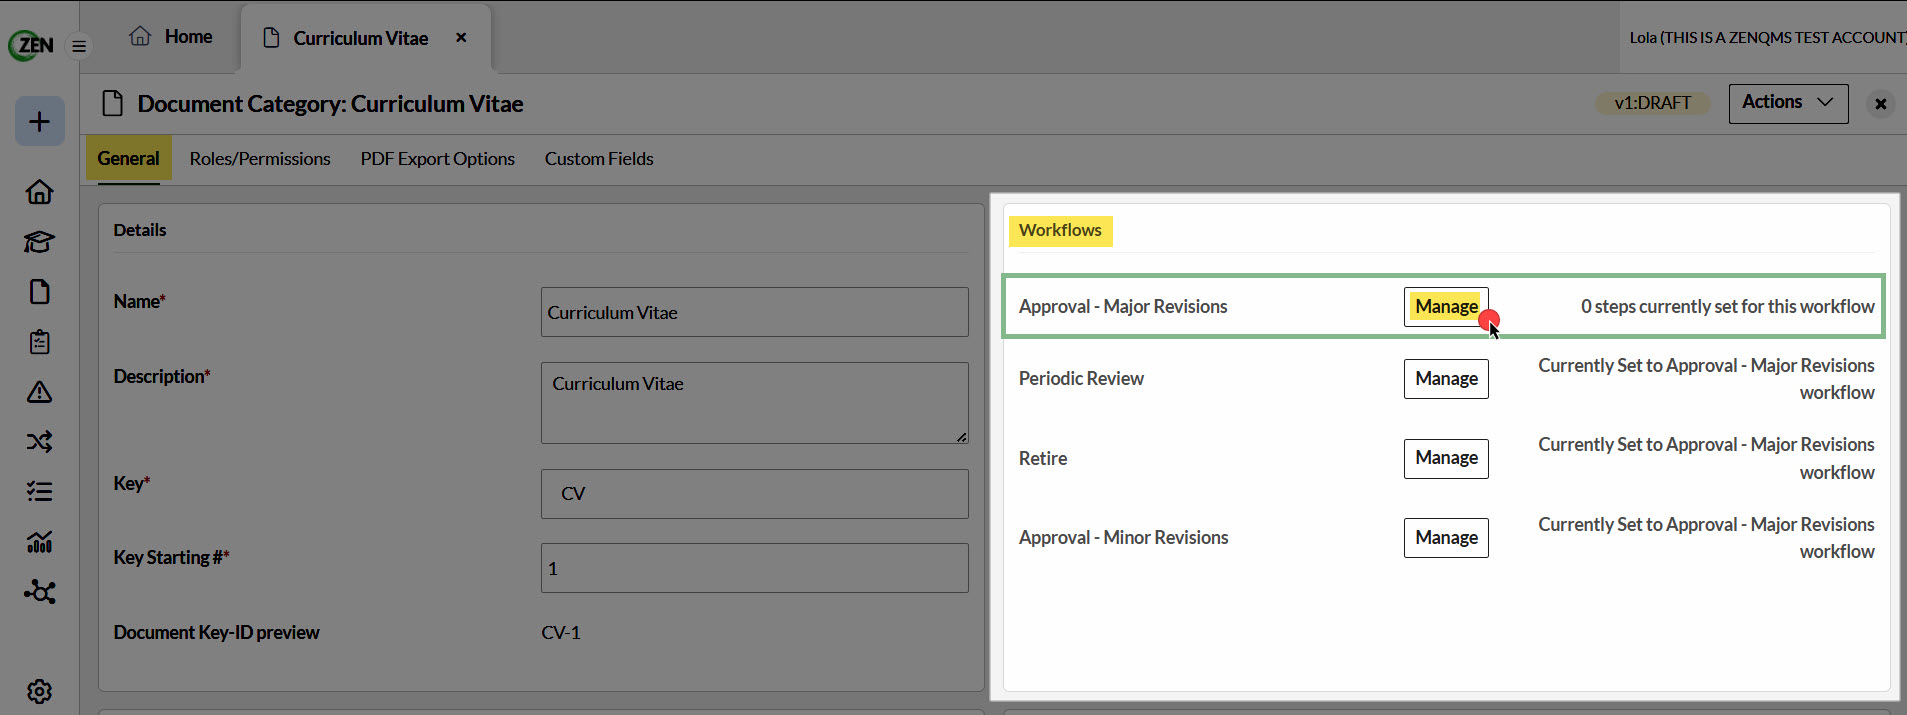Click the 0 steps currently set text
The width and height of the screenshot is (1907, 715).
pos(1727,306)
